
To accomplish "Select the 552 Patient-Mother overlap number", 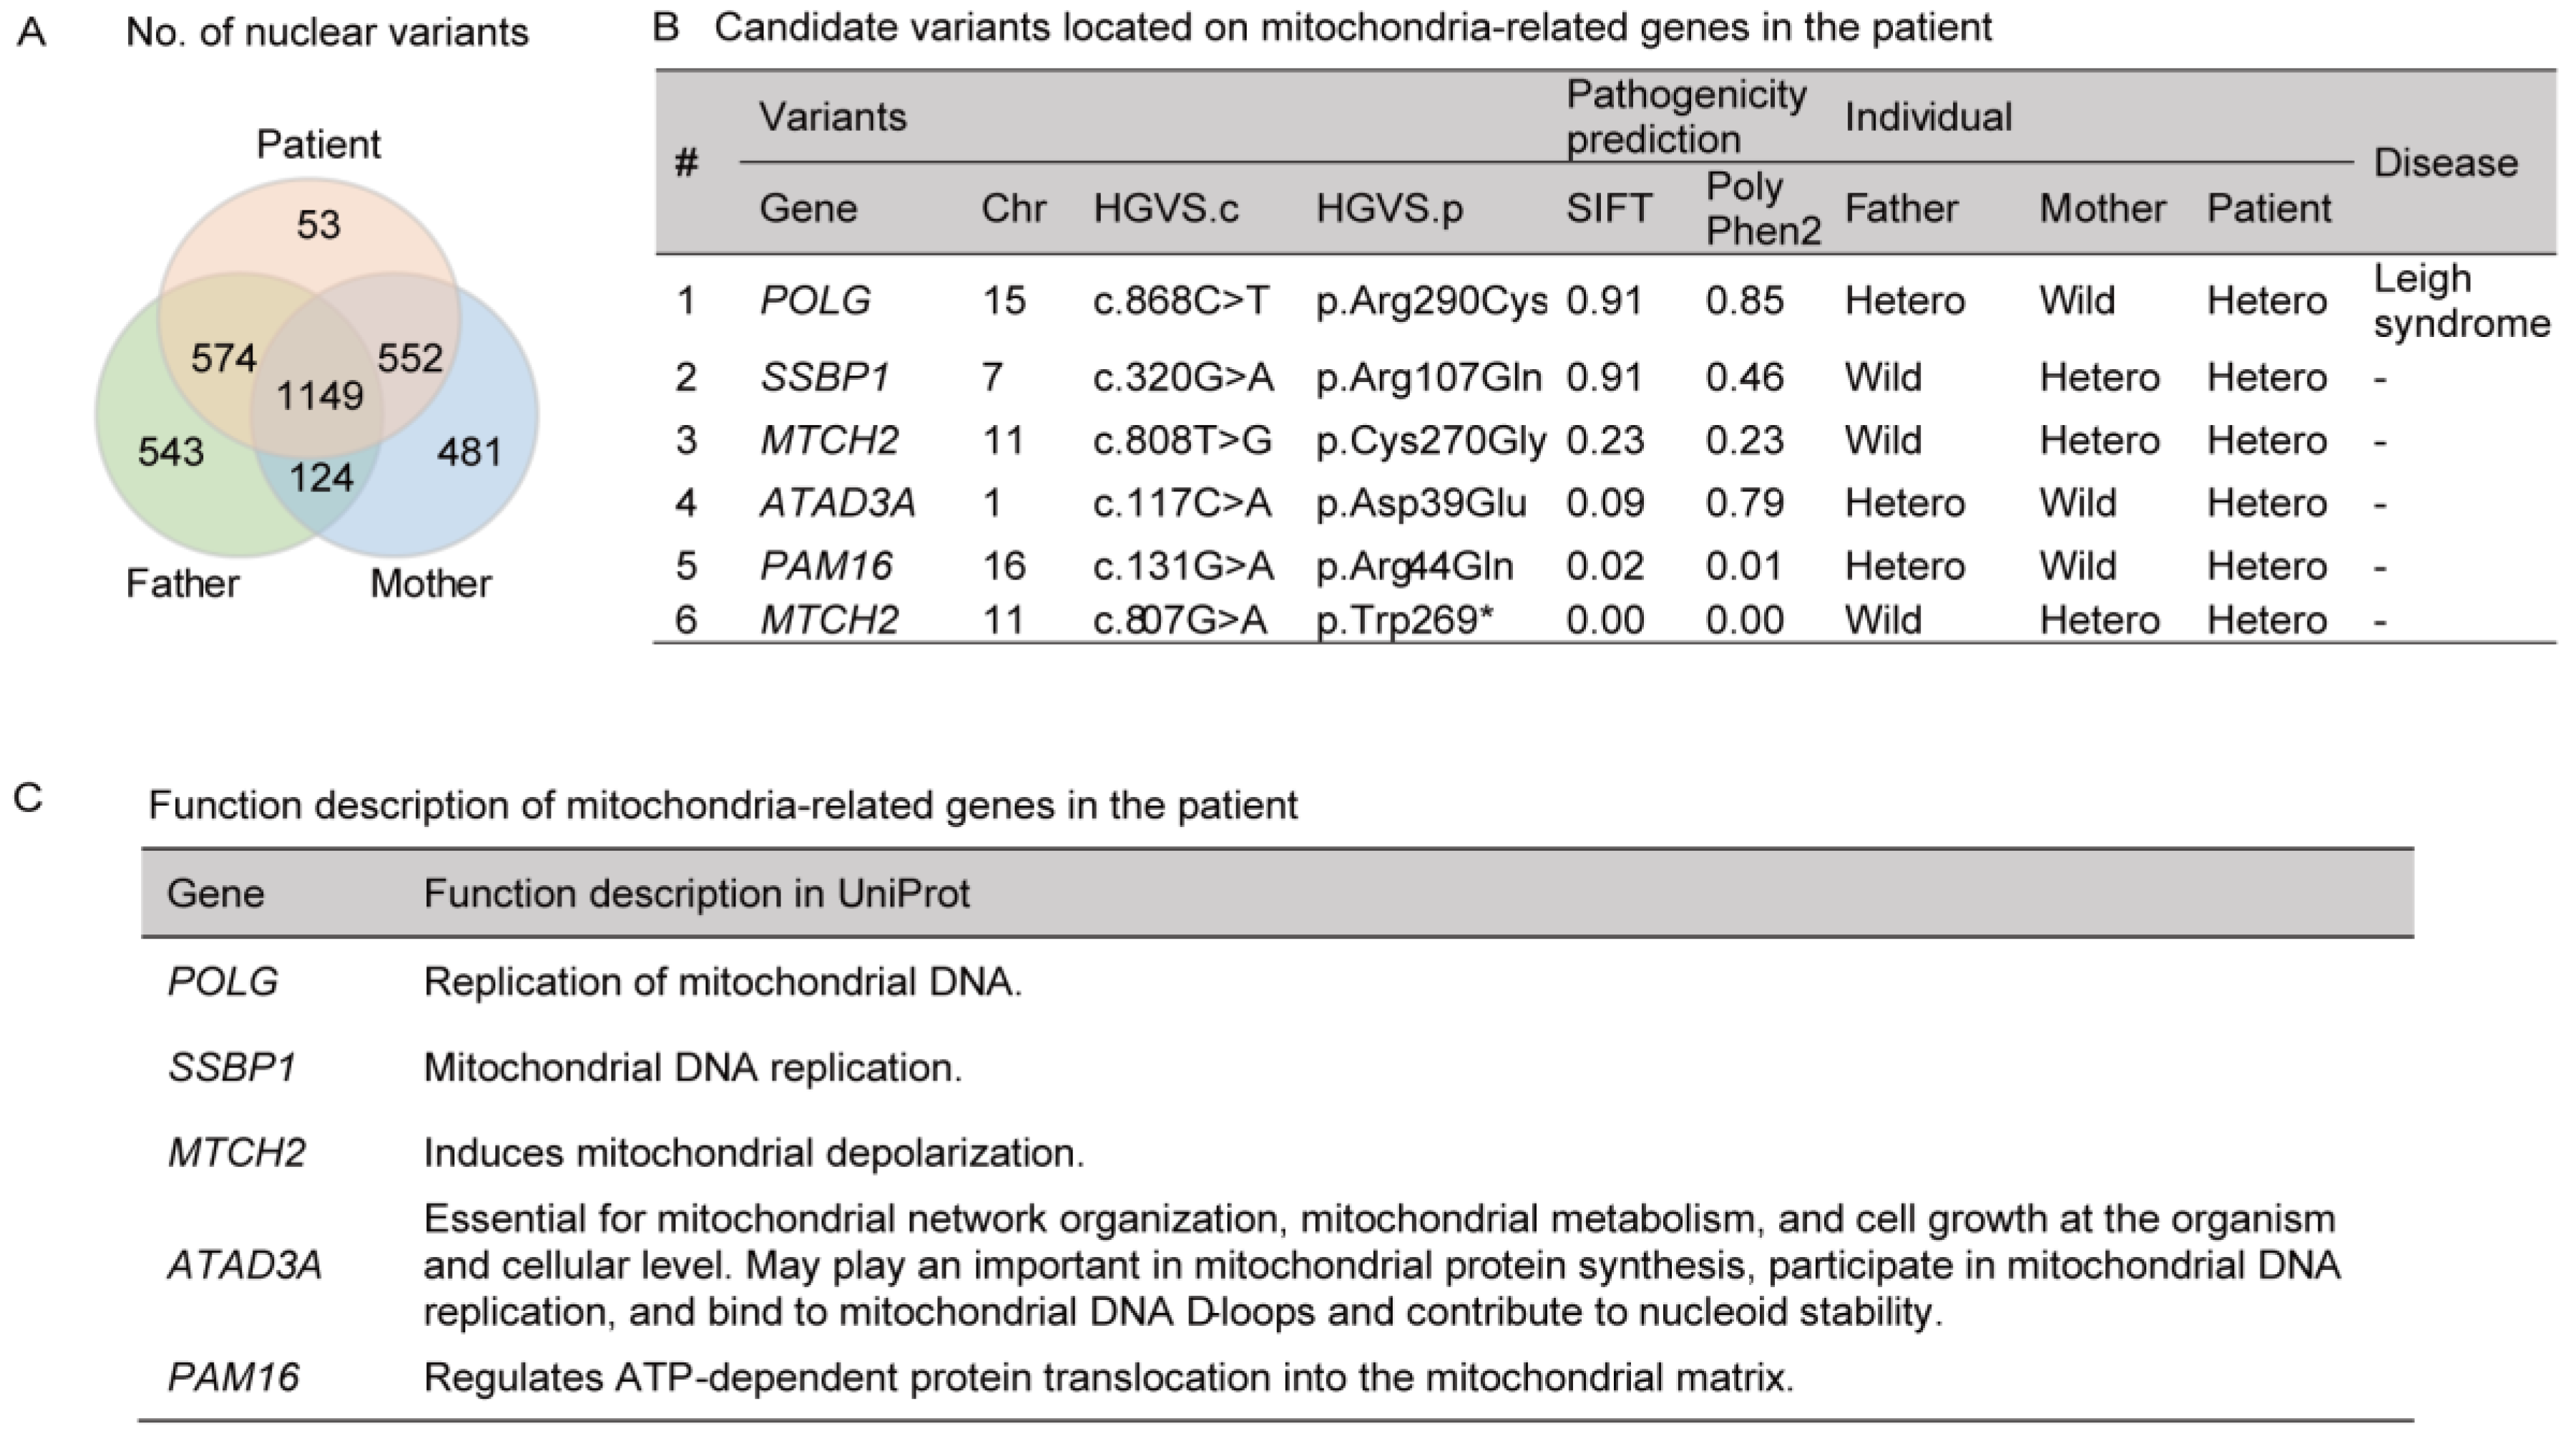I will (410, 358).
